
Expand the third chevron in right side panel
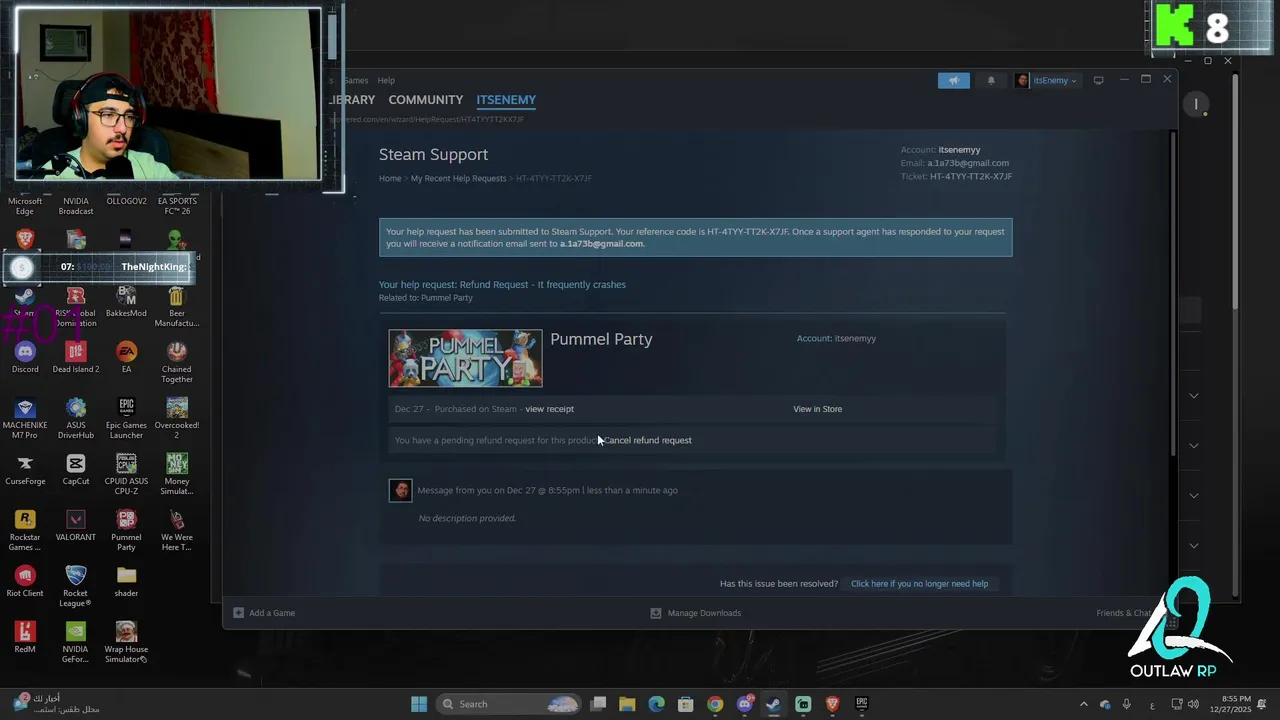pos(1193,496)
